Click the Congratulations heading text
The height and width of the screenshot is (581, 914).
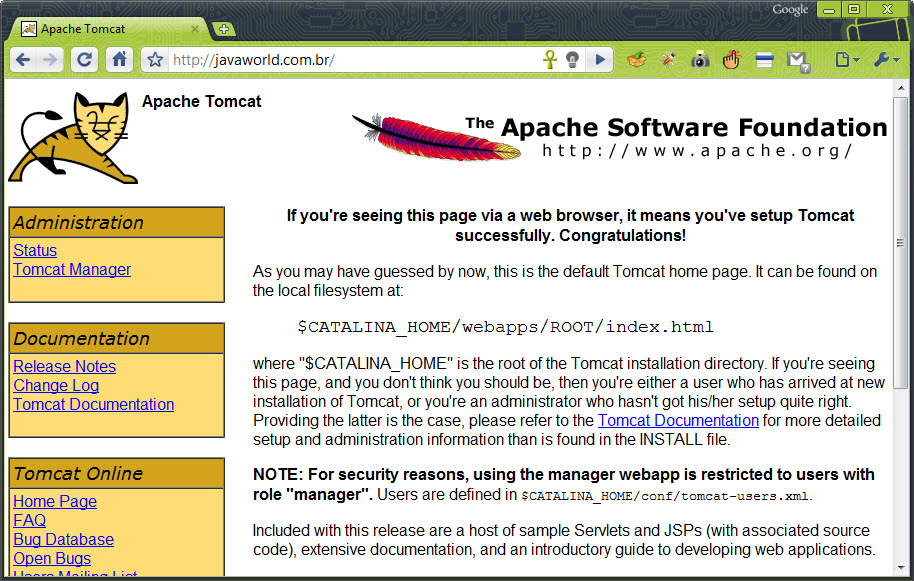click(x=570, y=226)
